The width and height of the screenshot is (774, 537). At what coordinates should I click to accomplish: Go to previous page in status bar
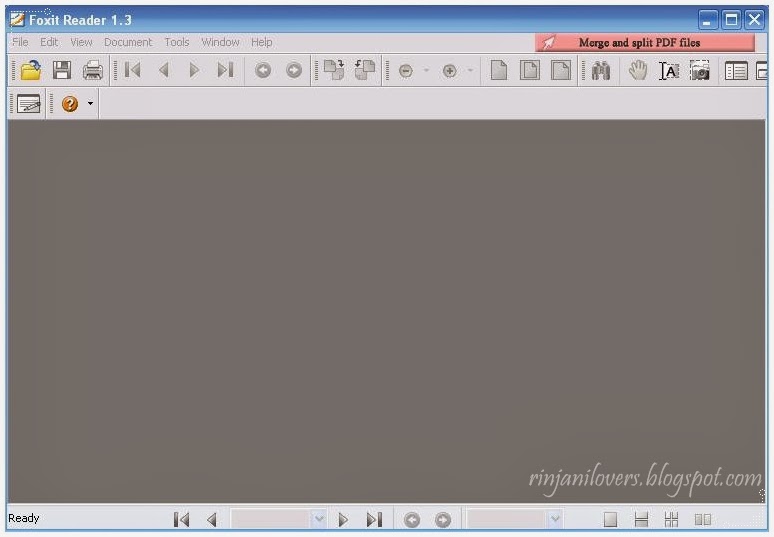(212, 519)
